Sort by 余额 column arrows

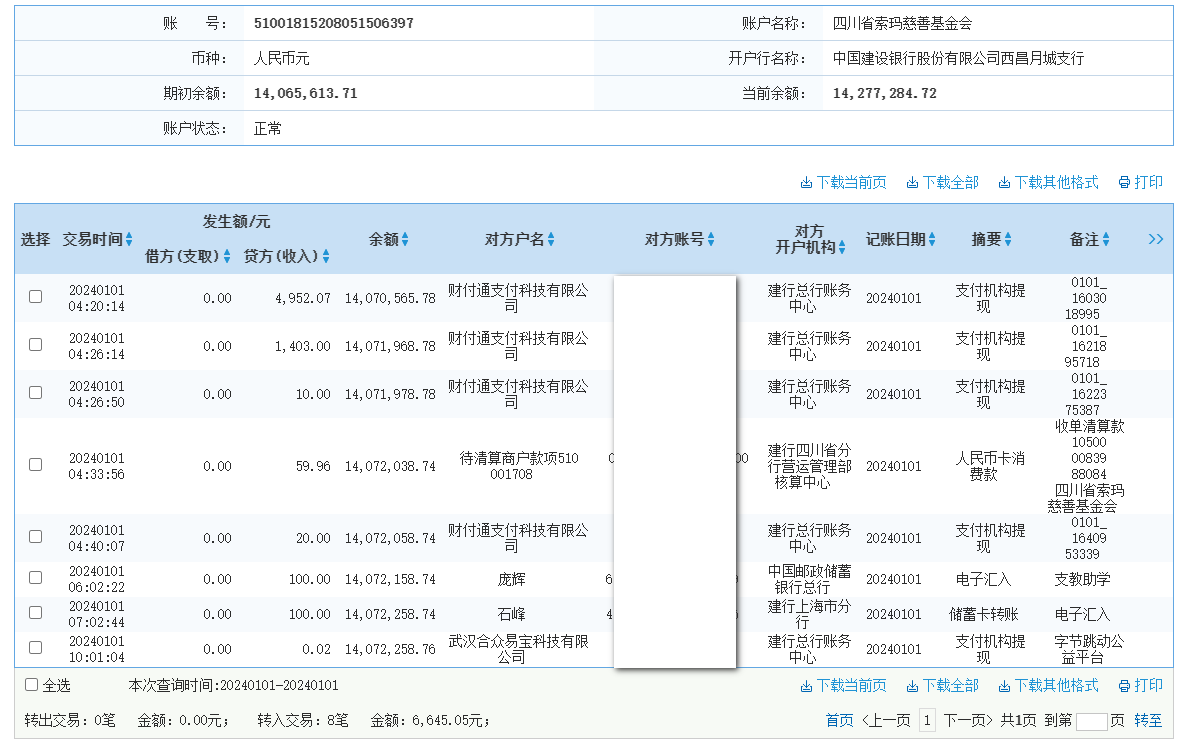point(405,239)
